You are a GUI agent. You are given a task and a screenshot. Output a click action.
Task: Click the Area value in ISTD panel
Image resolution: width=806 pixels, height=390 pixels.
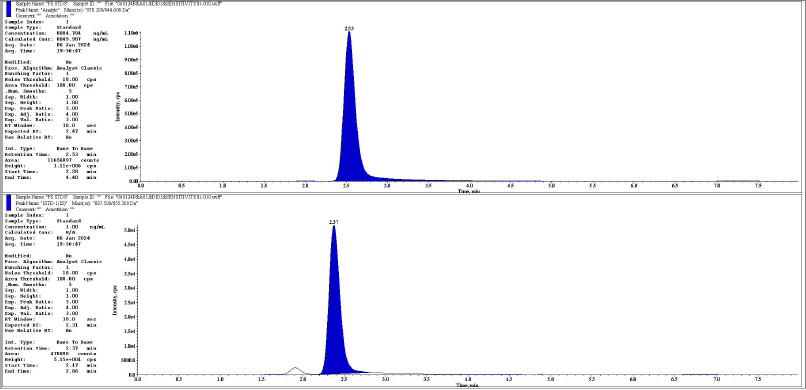[x=60, y=354]
